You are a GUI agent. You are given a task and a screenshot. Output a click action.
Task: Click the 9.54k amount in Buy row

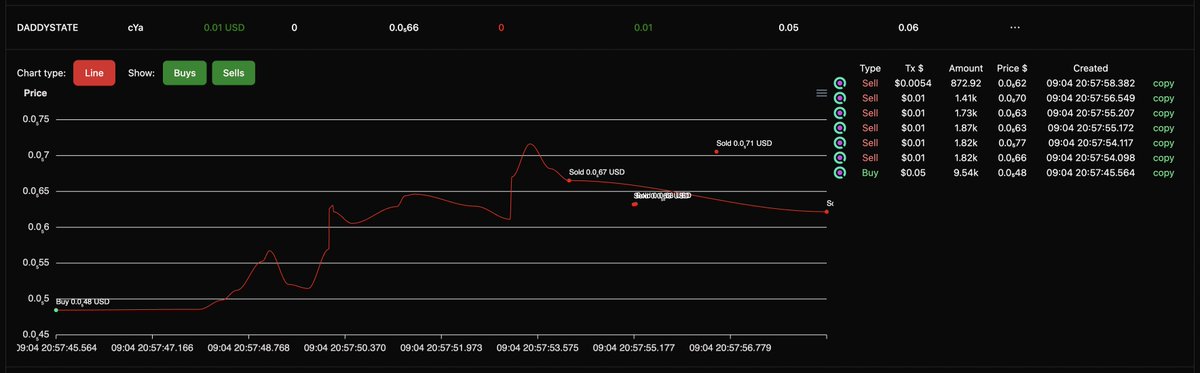point(968,173)
